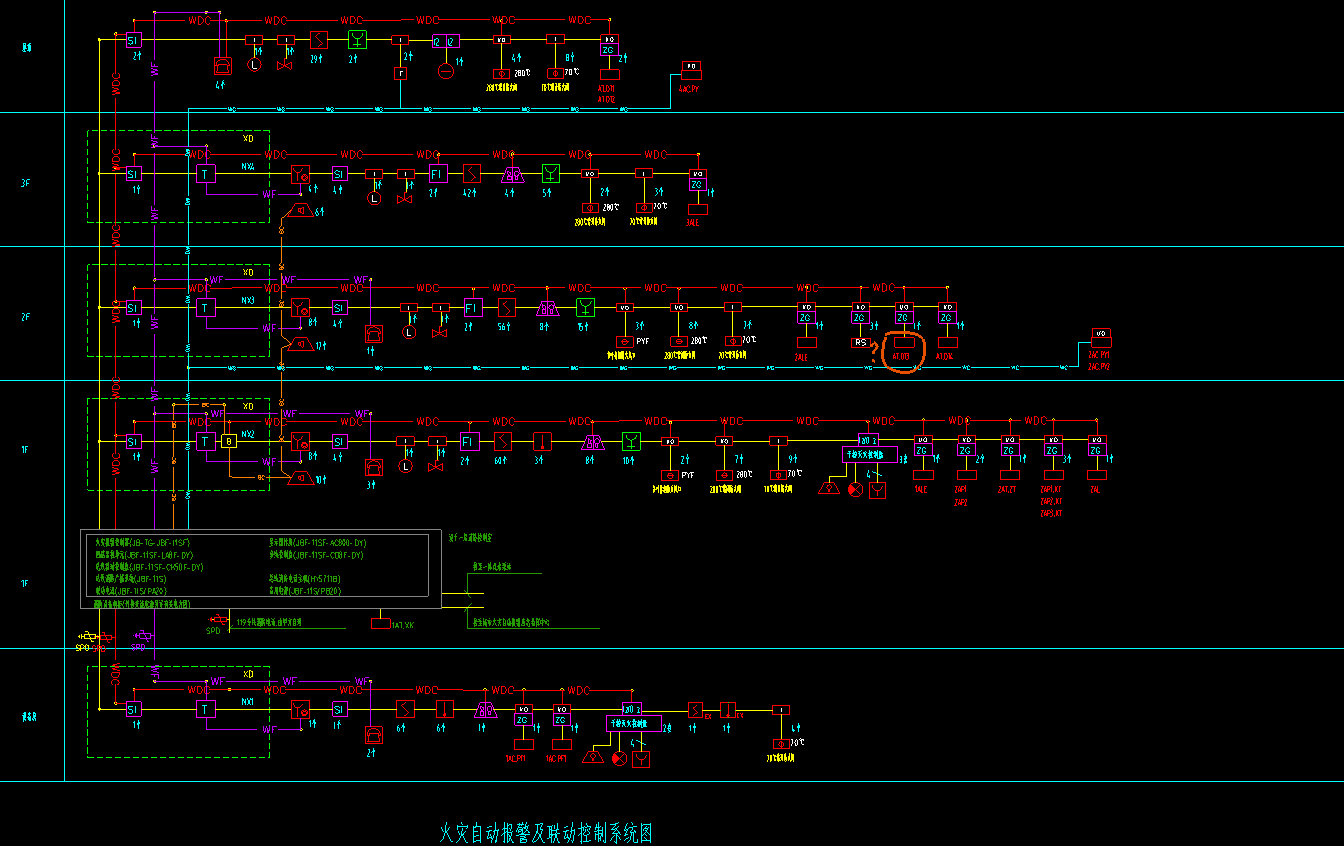Screen dimensions: 1344x846
Task: Click the red S detector box on 3F
Action: 472,174
